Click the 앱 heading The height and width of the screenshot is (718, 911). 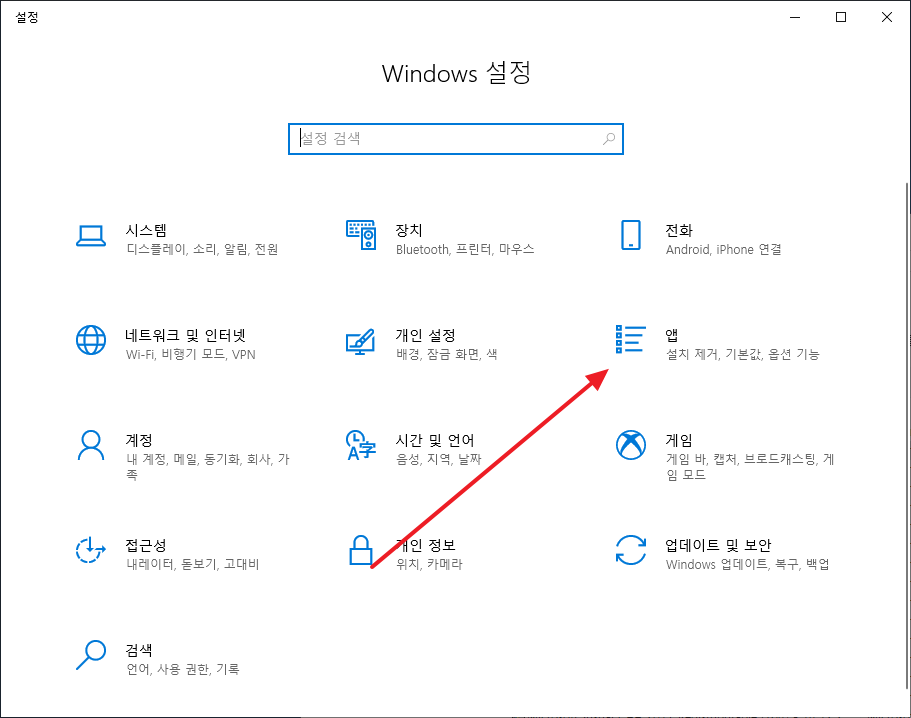(672, 335)
